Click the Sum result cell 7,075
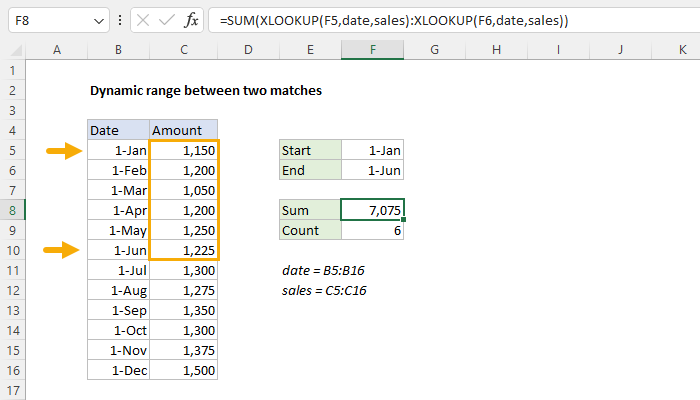The height and width of the screenshot is (400, 700). click(373, 210)
